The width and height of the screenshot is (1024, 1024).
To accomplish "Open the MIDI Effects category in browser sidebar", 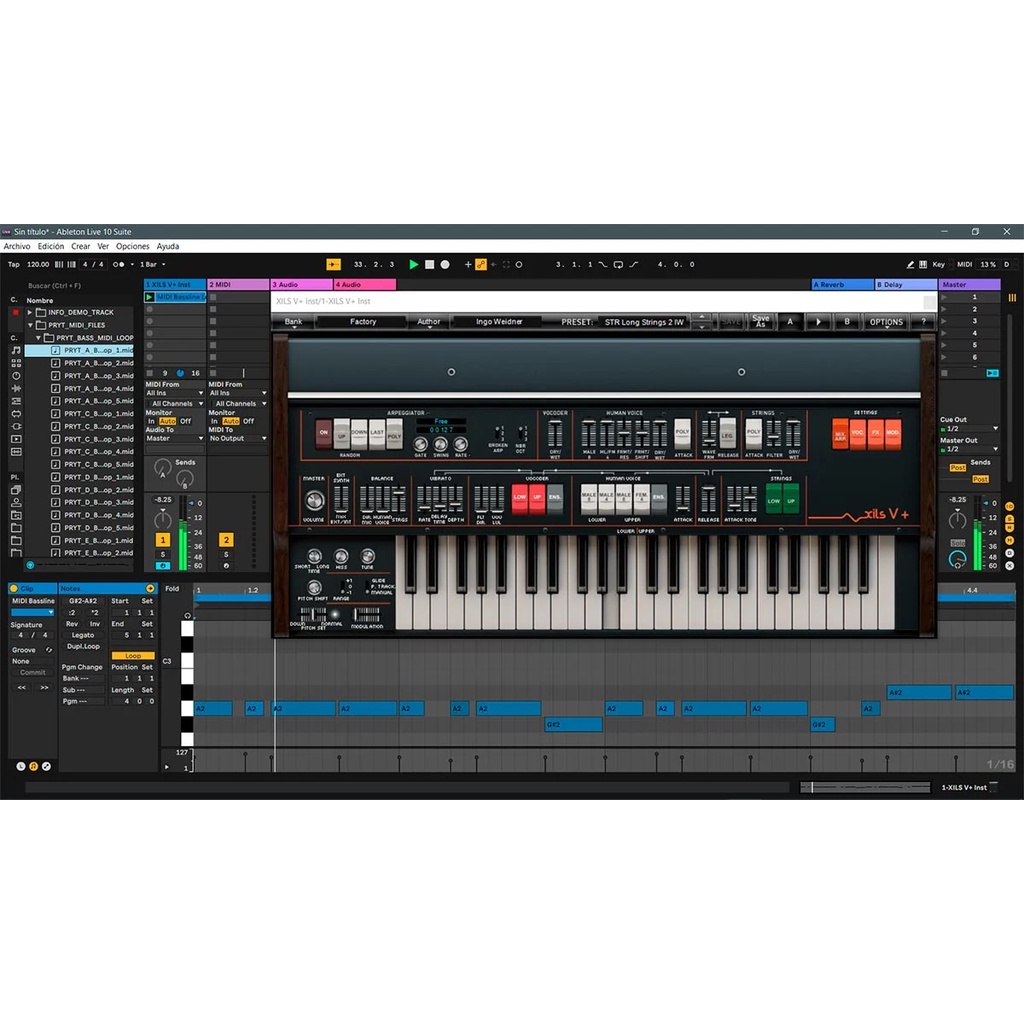I will tap(16, 401).
